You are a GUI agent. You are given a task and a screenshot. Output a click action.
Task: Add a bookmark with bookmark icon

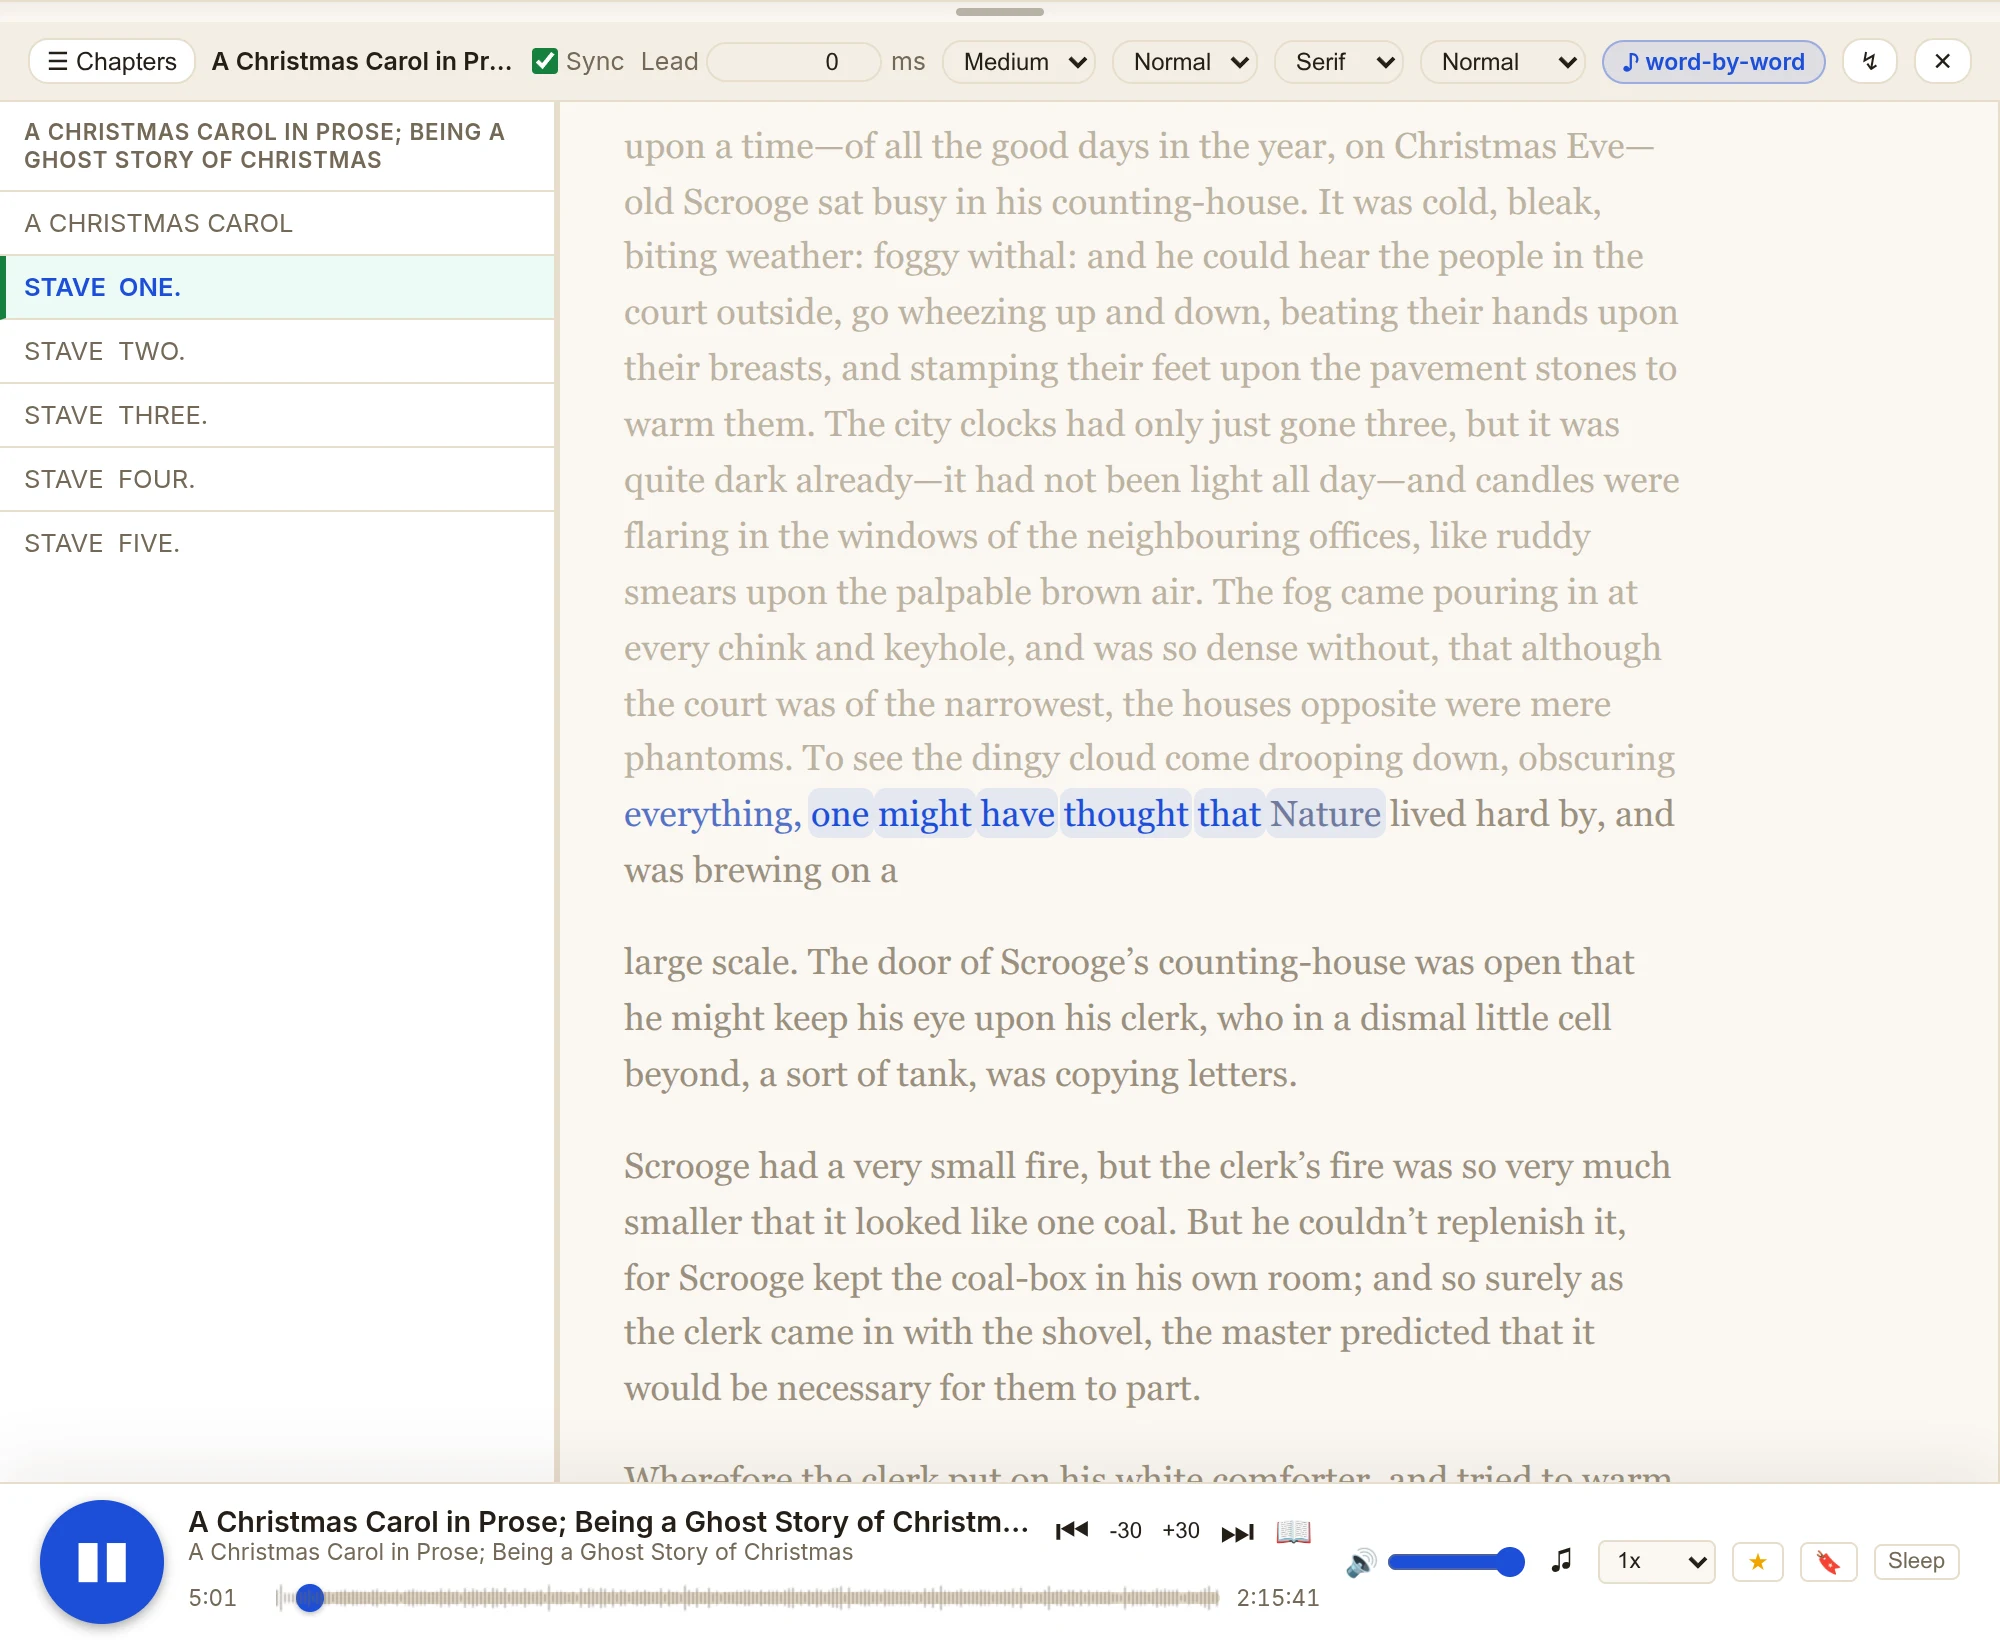(x=1828, y=1561)
